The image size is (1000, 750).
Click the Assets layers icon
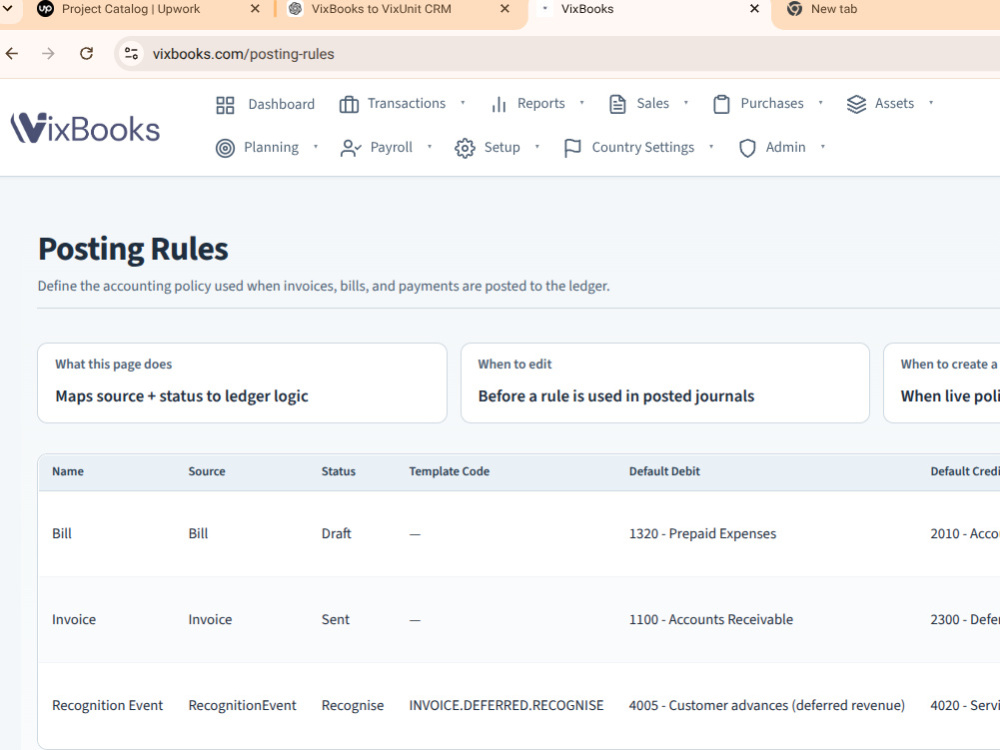point(856,104)
